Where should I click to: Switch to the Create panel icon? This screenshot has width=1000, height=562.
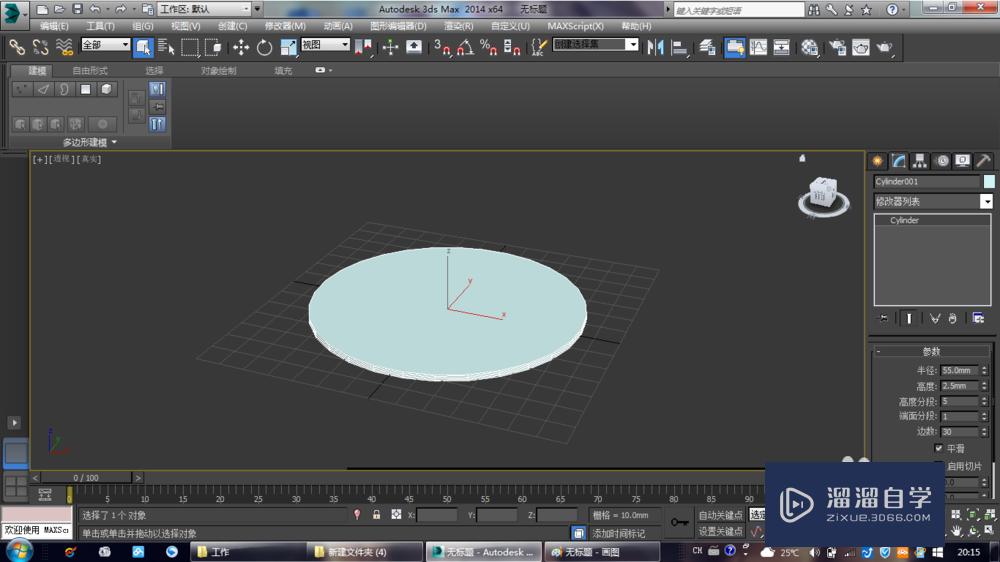(x=877, y=161)
